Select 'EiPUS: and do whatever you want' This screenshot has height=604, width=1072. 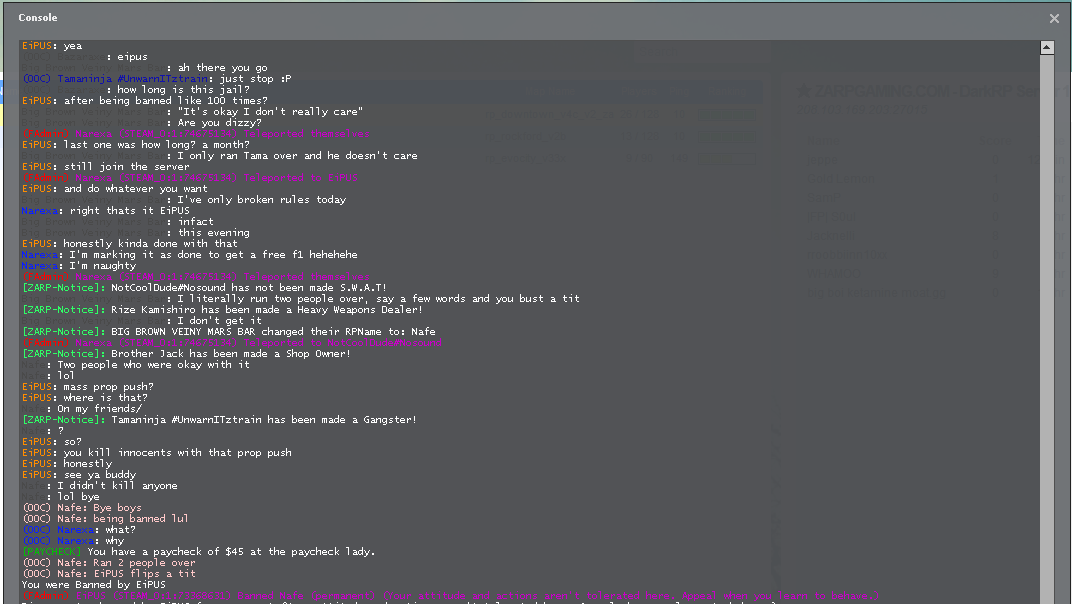[115, 188]
